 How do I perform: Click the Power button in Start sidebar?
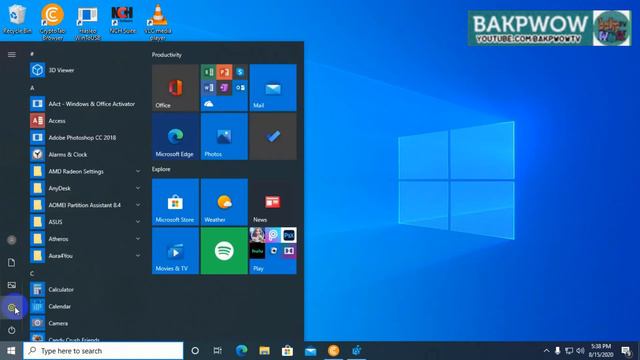pos(12,330)
